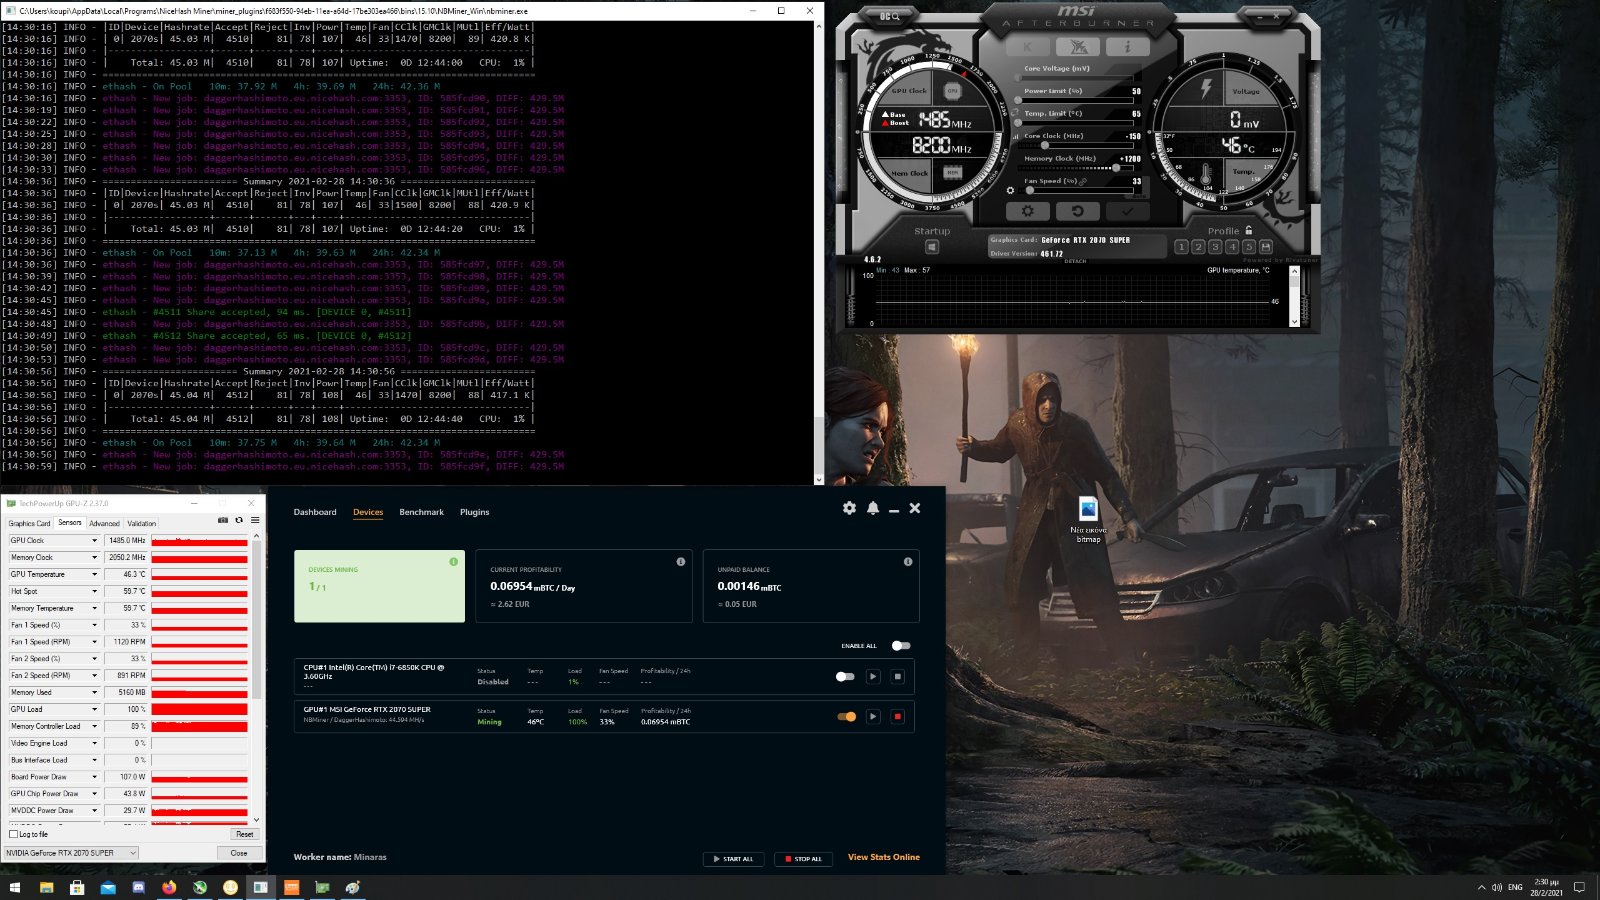Adjust Afterburner Power Limit slider
The height and width of the screenshot is (900, 1600).
coord(1075,100)
